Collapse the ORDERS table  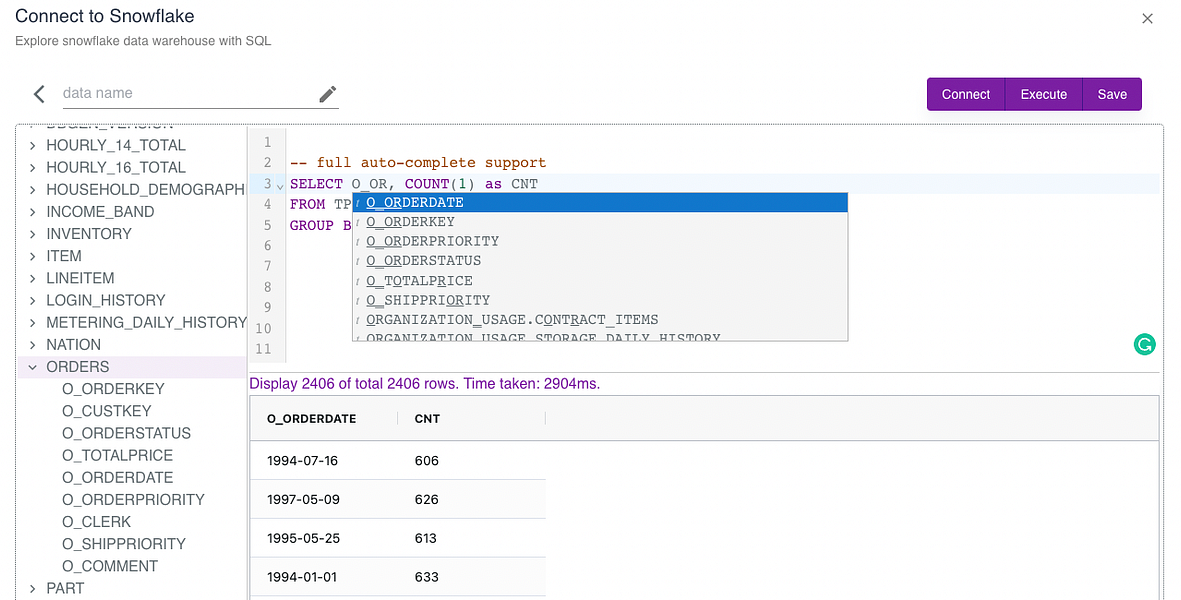pos(32,367)
